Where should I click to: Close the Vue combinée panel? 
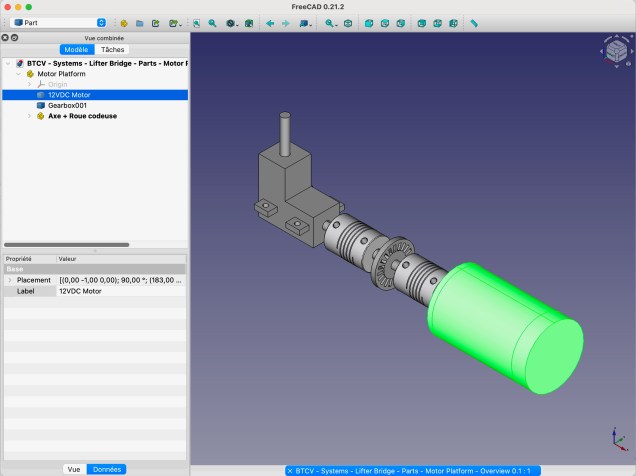6,38
